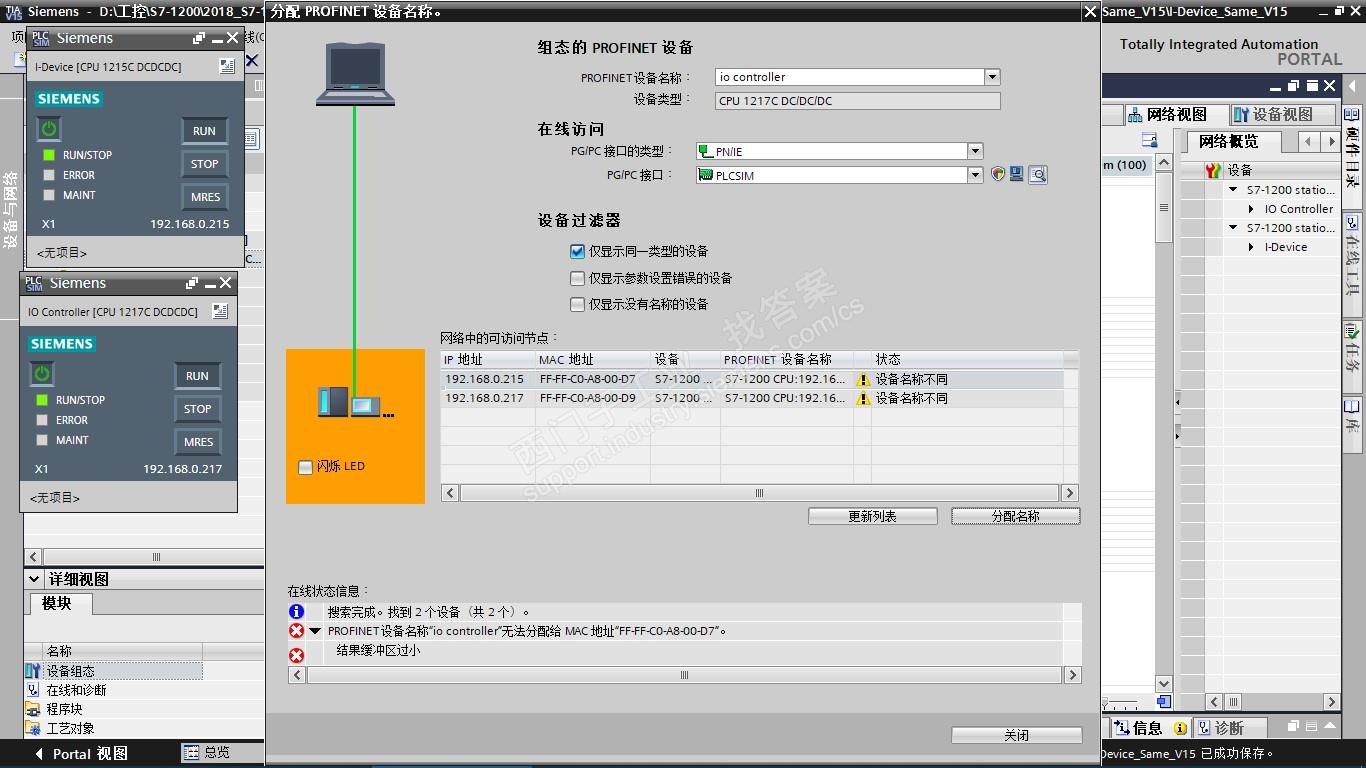This screenshot has height=768, width=1366.
Task: Click RUN button in IO Controller PLCSIM
Action: point(198,376)
